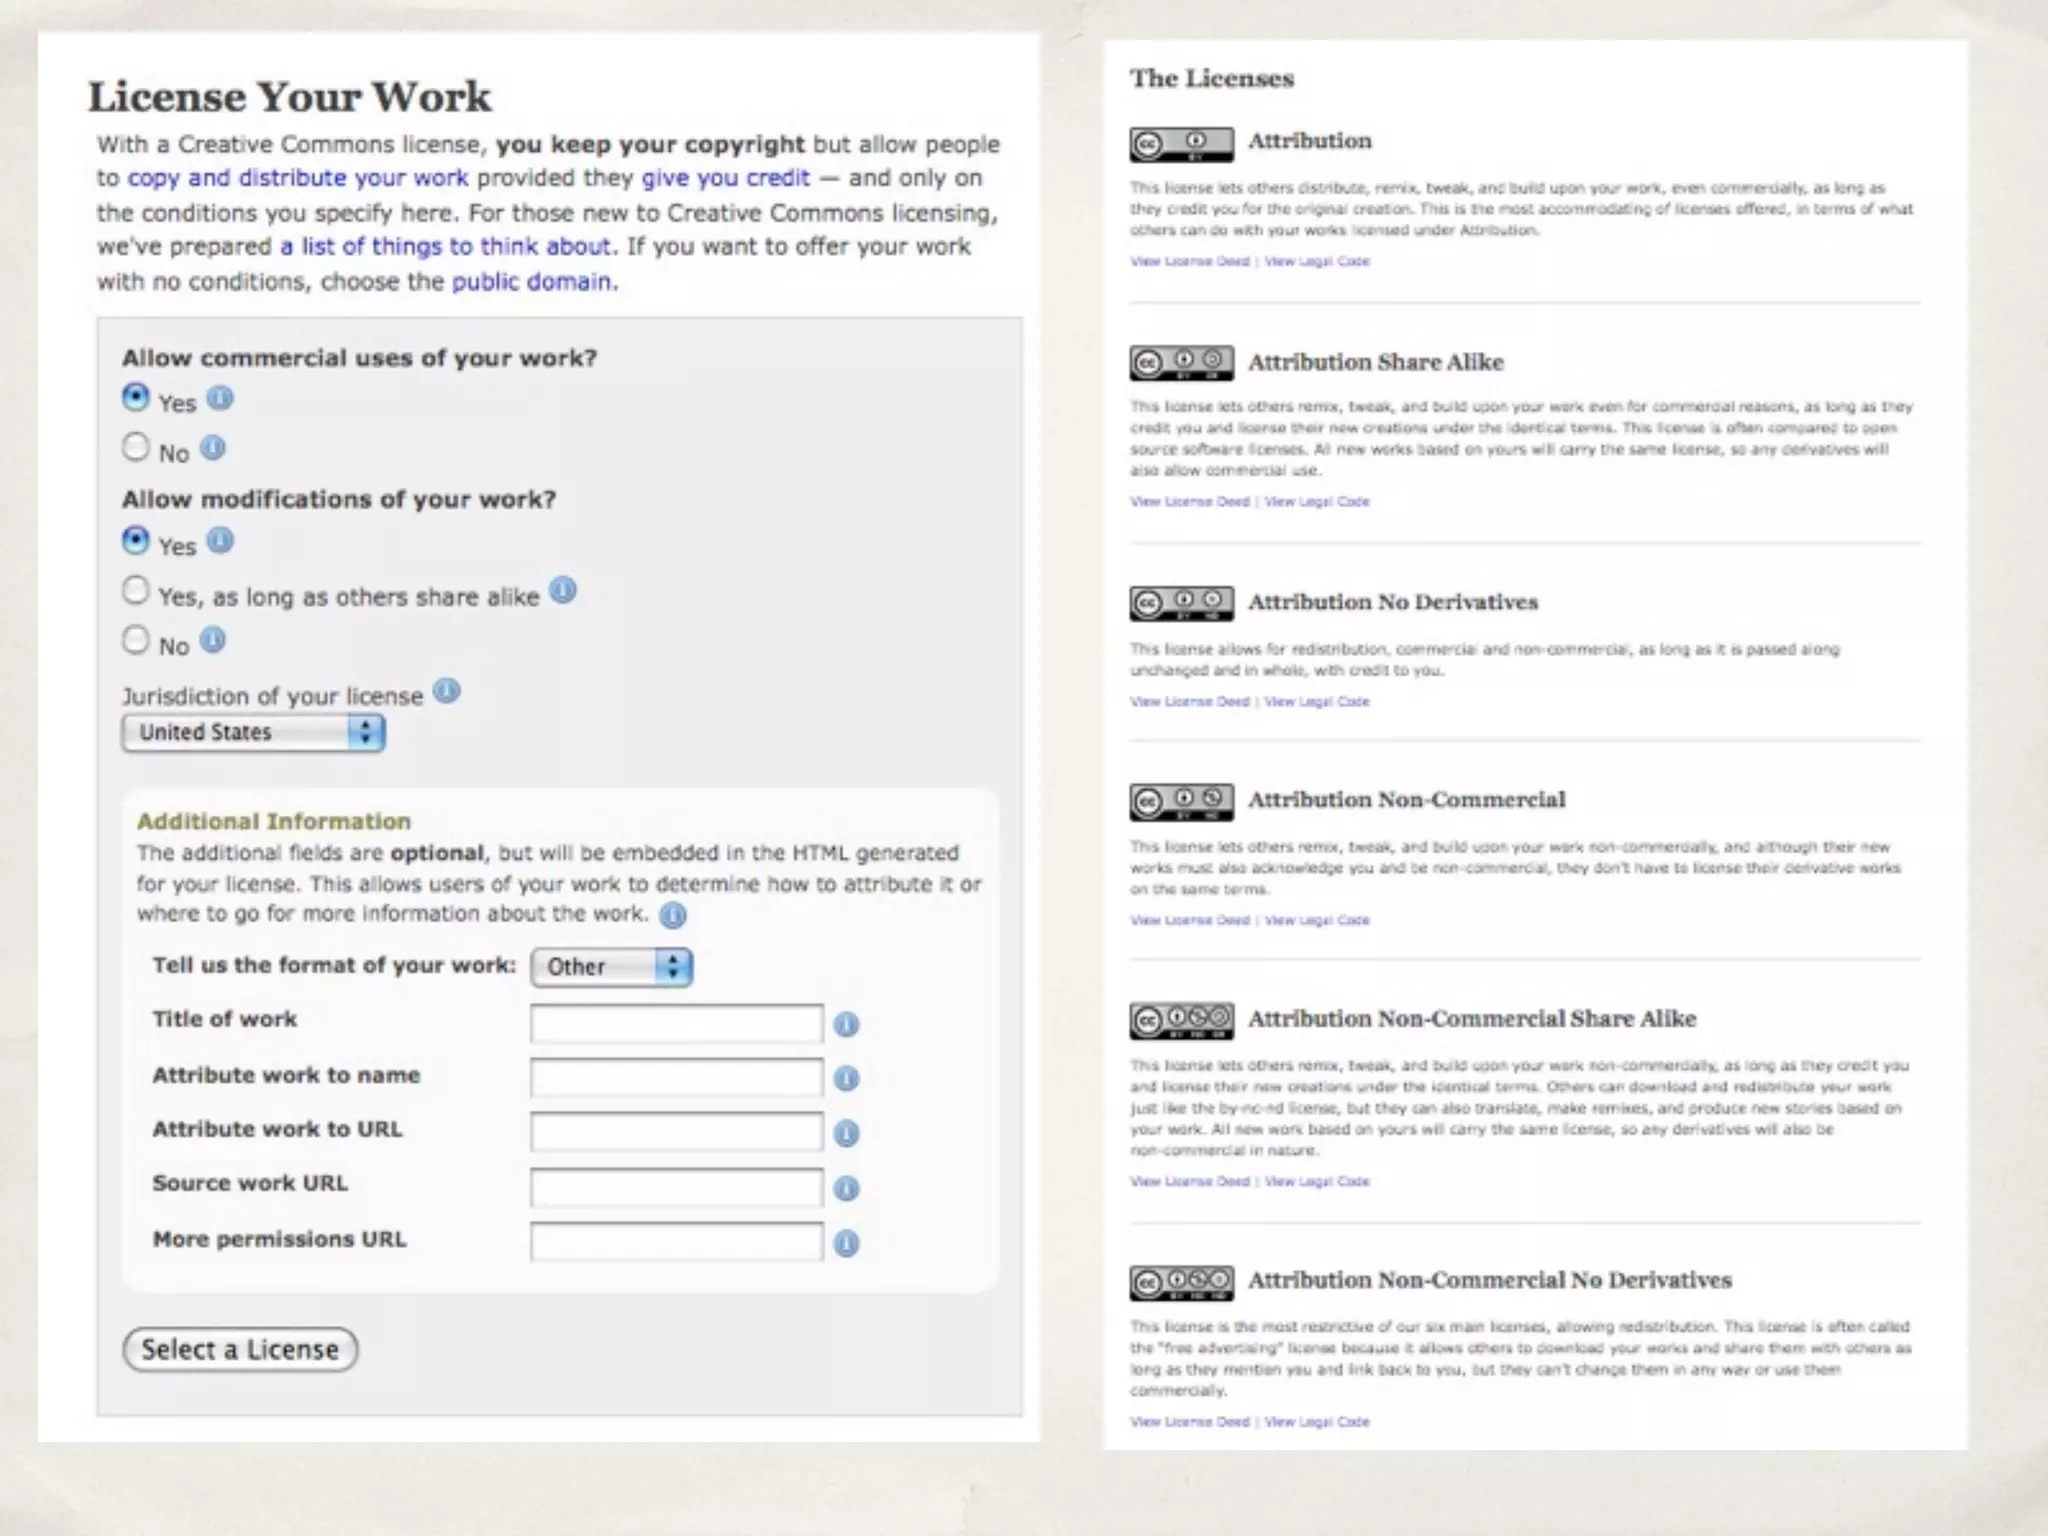The image size is (2048, 1536).
Task: View Legal Code for Non-Commercial Share Alike
Action: coord(1317,1182)
